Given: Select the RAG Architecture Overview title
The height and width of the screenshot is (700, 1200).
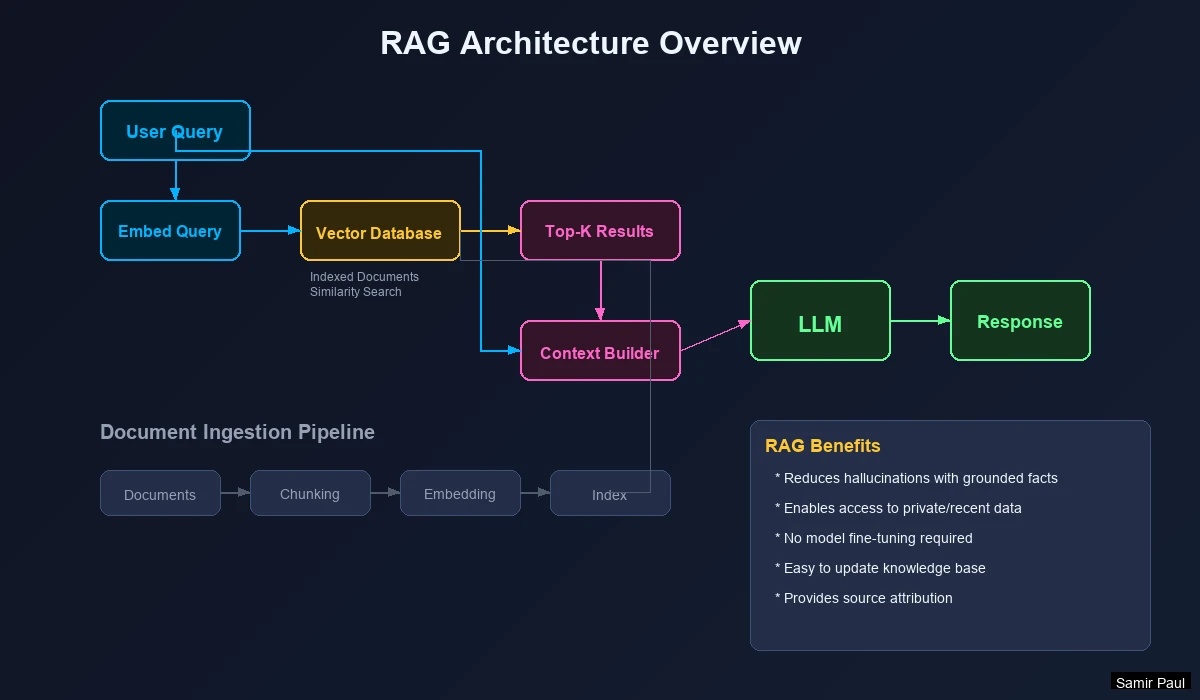Looking at the screenshot, I should (590, 43).
